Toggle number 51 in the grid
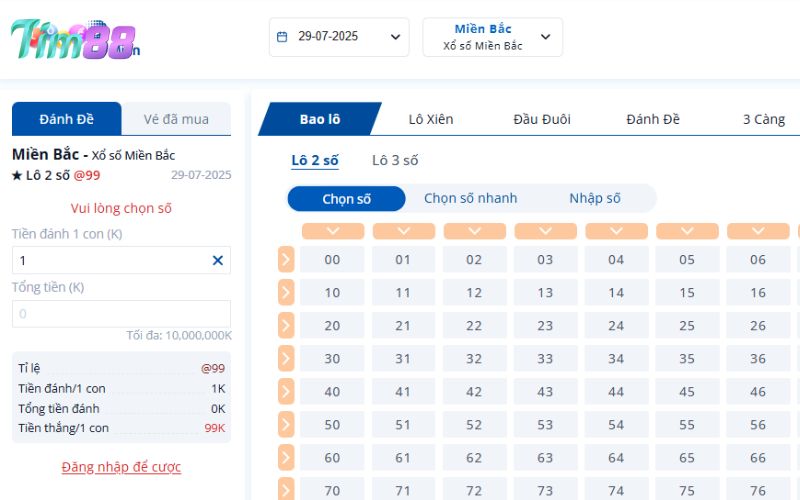800x500 pixels. (x=403, y=425)
